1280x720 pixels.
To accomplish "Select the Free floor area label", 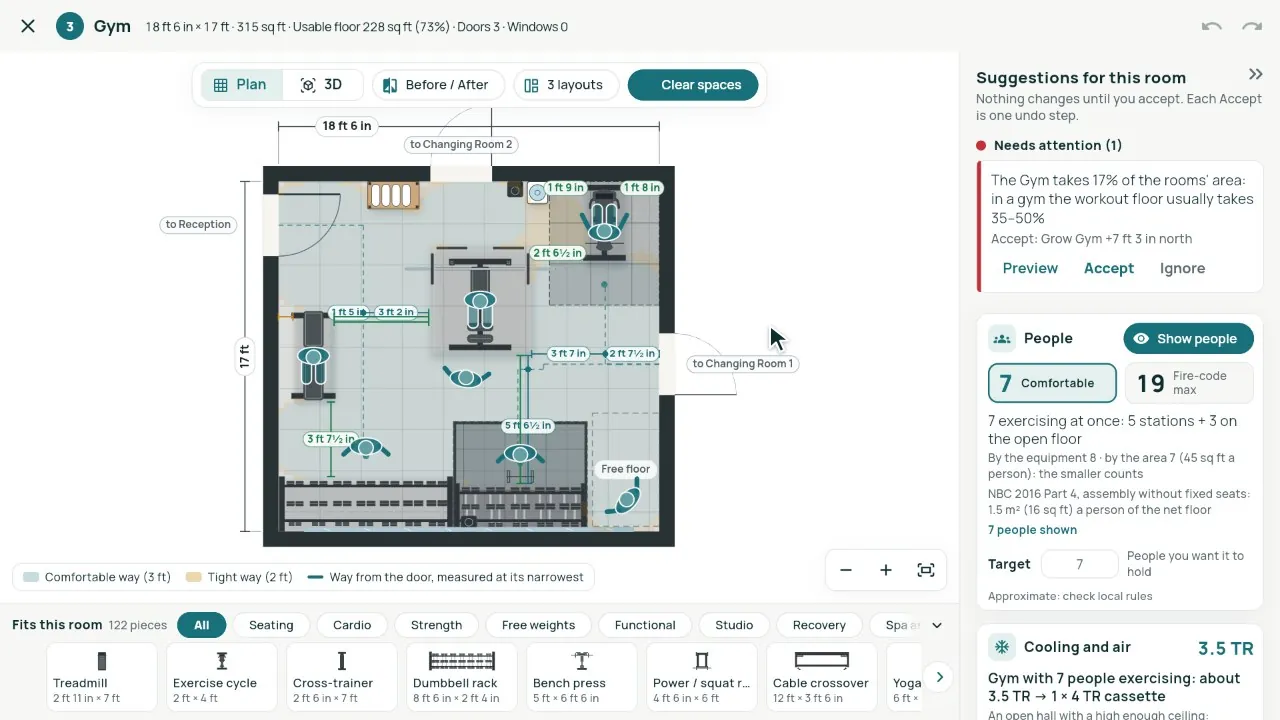I will (626, 469).
